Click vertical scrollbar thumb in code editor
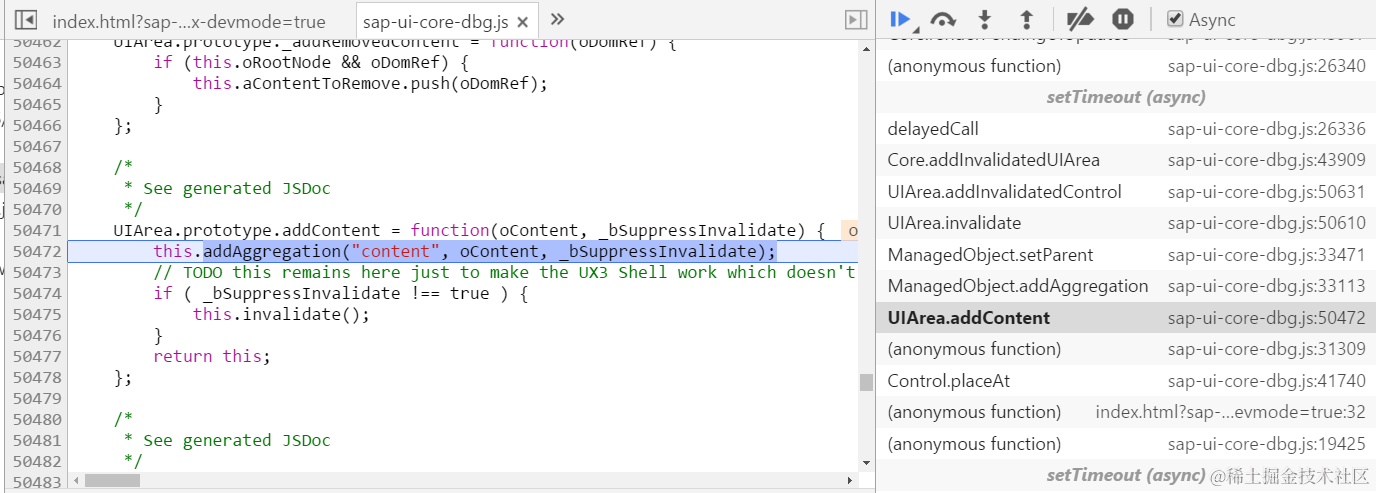The height and width of the screenshot is (493, 1376). [866, 382]
